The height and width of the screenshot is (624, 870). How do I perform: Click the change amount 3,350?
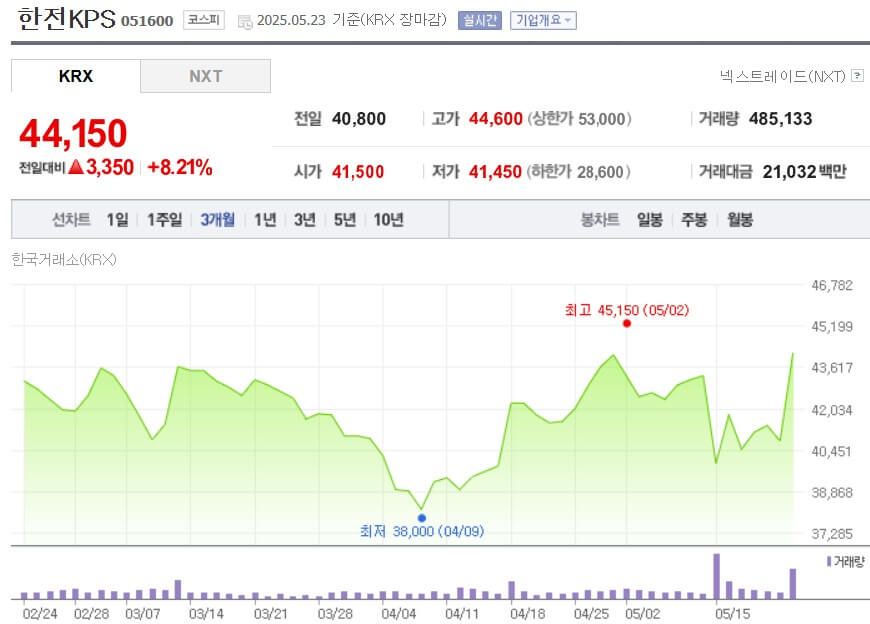pyautogui.click(x=110, y=167)
